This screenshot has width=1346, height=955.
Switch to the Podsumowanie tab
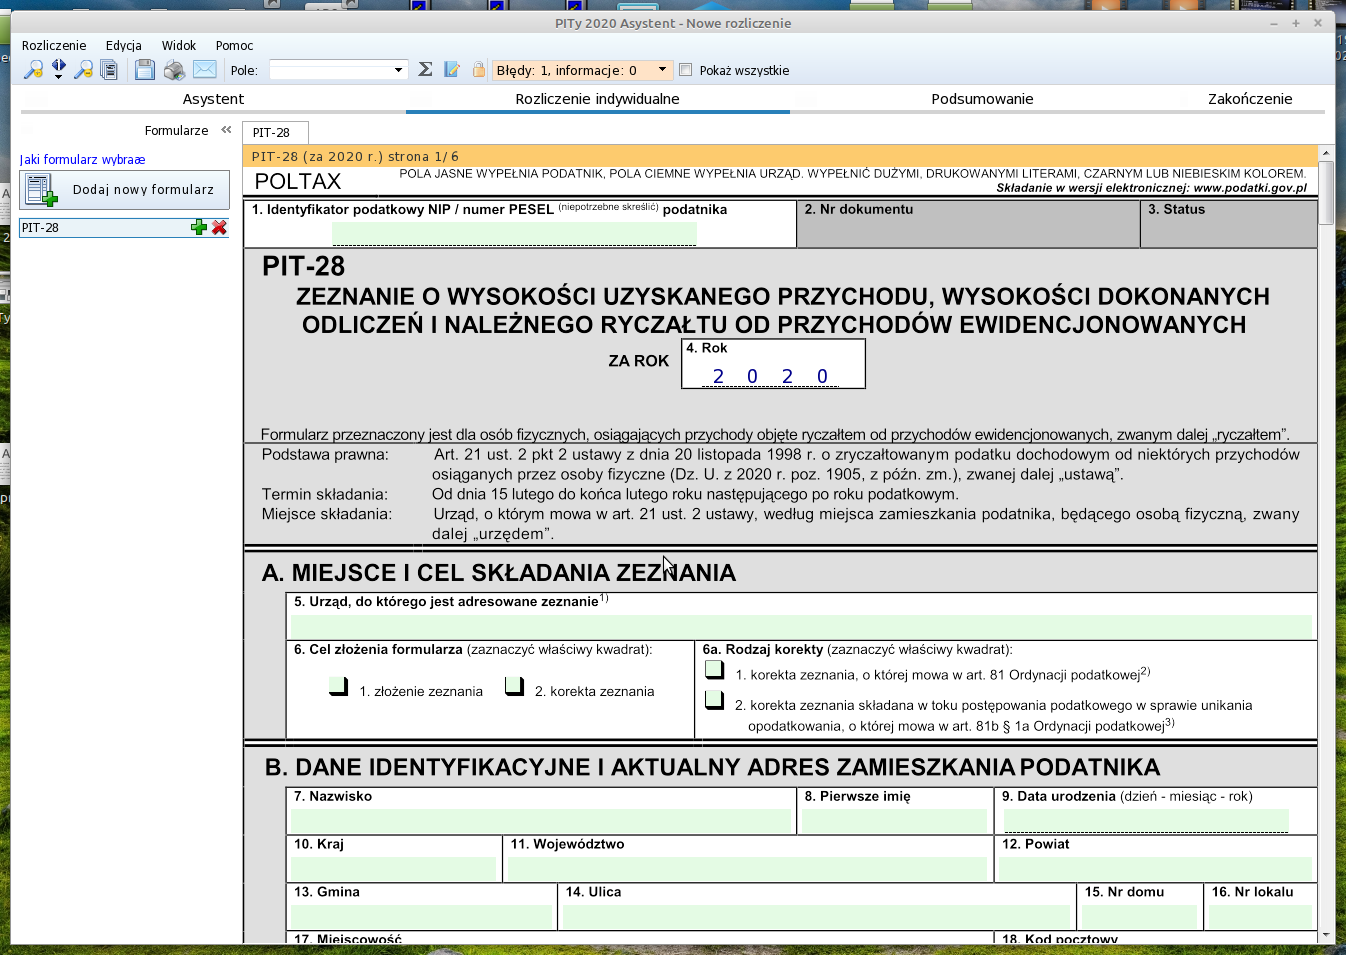click(x=981, y=99)
